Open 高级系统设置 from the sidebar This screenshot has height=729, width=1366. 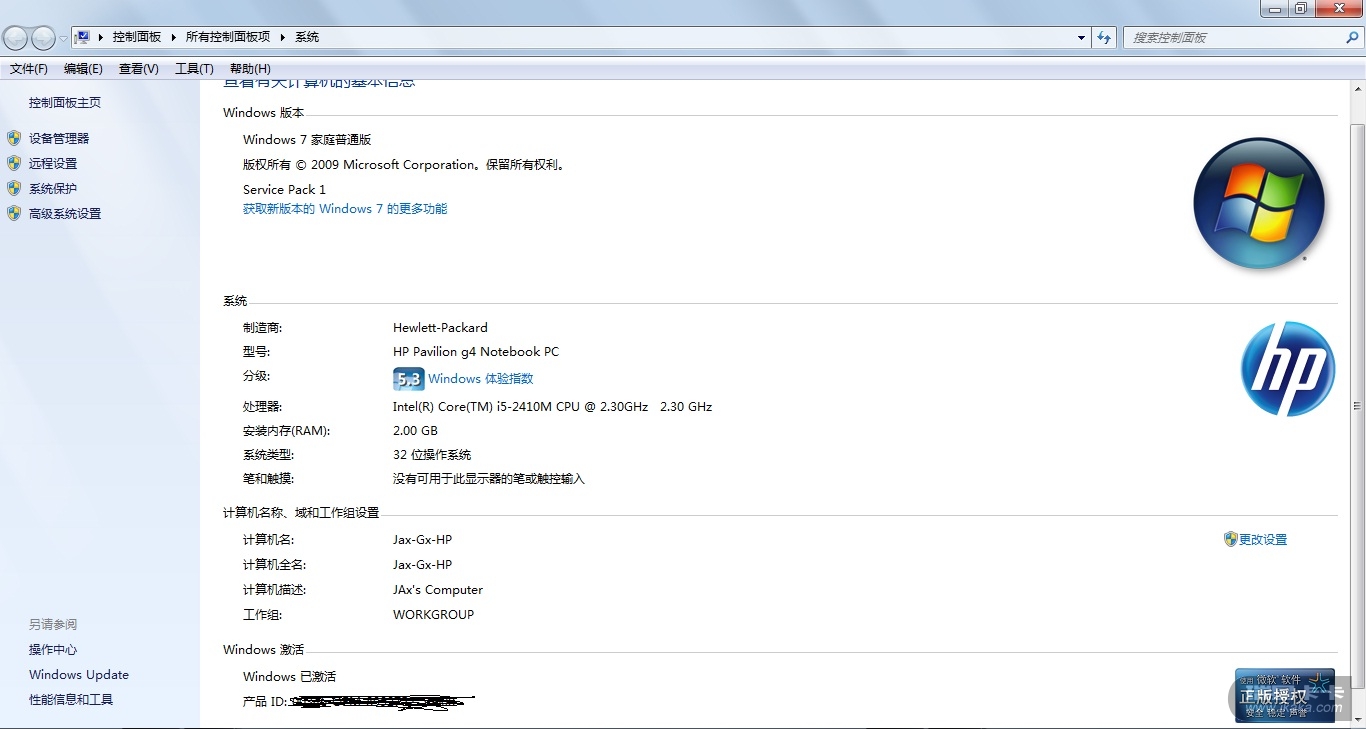click(x=65, y=214)
